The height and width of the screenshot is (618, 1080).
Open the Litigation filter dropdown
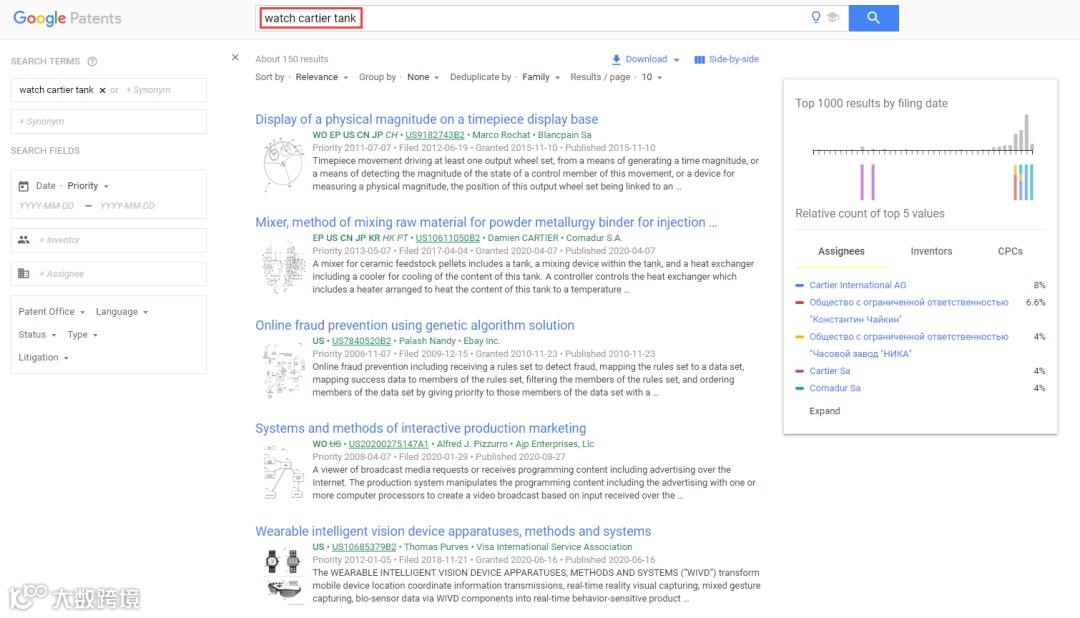[x=43, y=358]
